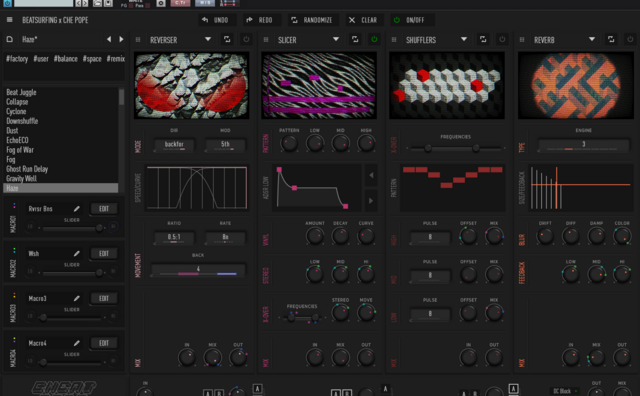Rename Rvrsr Bns macro with pencil icon

point(76,209)
